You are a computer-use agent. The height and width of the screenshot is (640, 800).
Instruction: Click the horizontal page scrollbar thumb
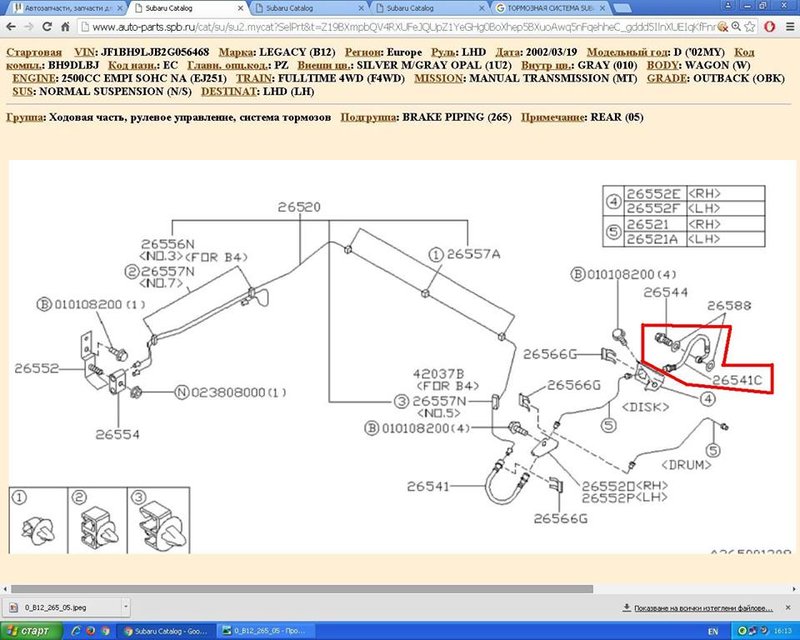[302, 589]
